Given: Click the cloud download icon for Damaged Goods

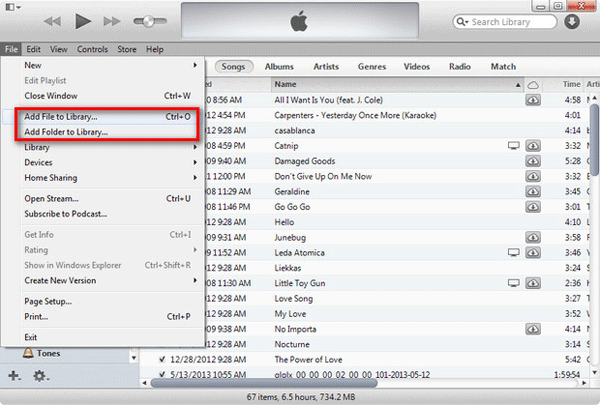Looking at the screenshot, I should coord(533,161).
